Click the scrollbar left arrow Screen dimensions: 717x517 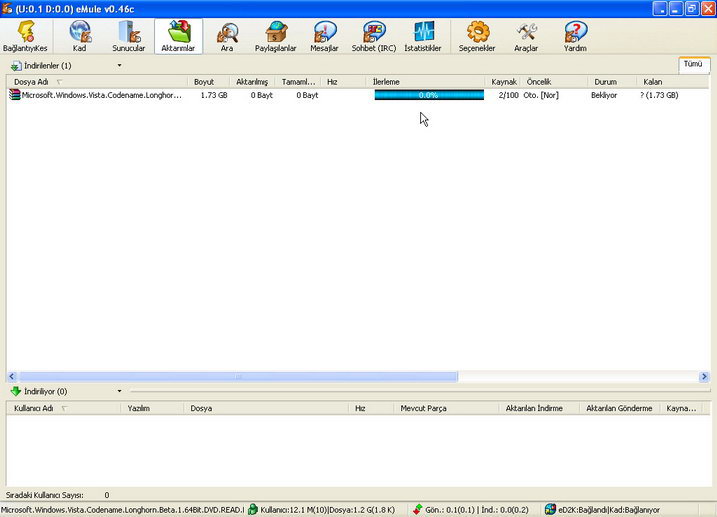pyautogui.click(x=12, y=376)
